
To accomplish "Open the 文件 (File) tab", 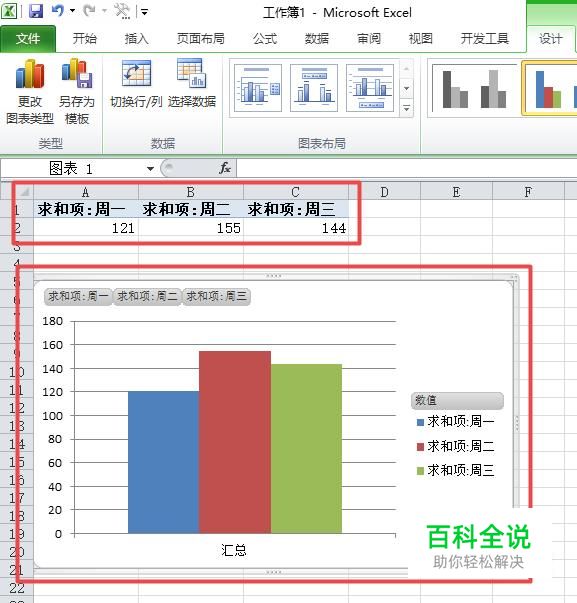I will pos(28,38).
